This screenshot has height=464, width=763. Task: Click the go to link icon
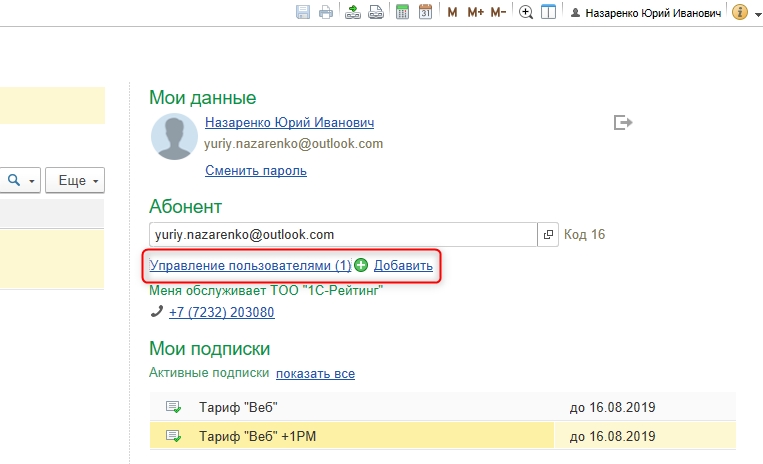click(x=376, y=12)
